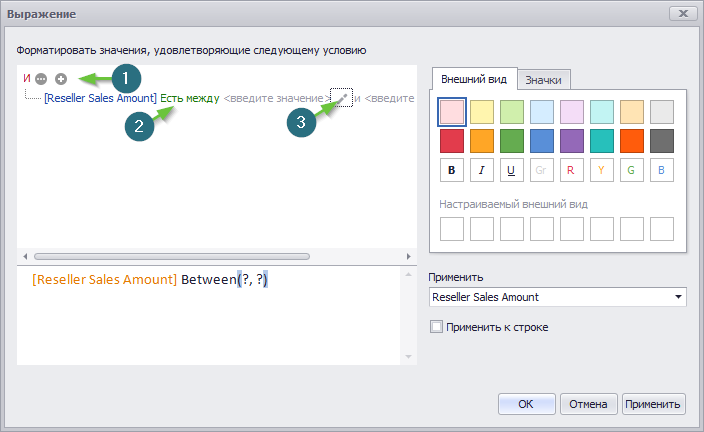This screenshot has height=432, width=704.
Task: Select the light pink color swatch
Action: click(x=452, y=112)
